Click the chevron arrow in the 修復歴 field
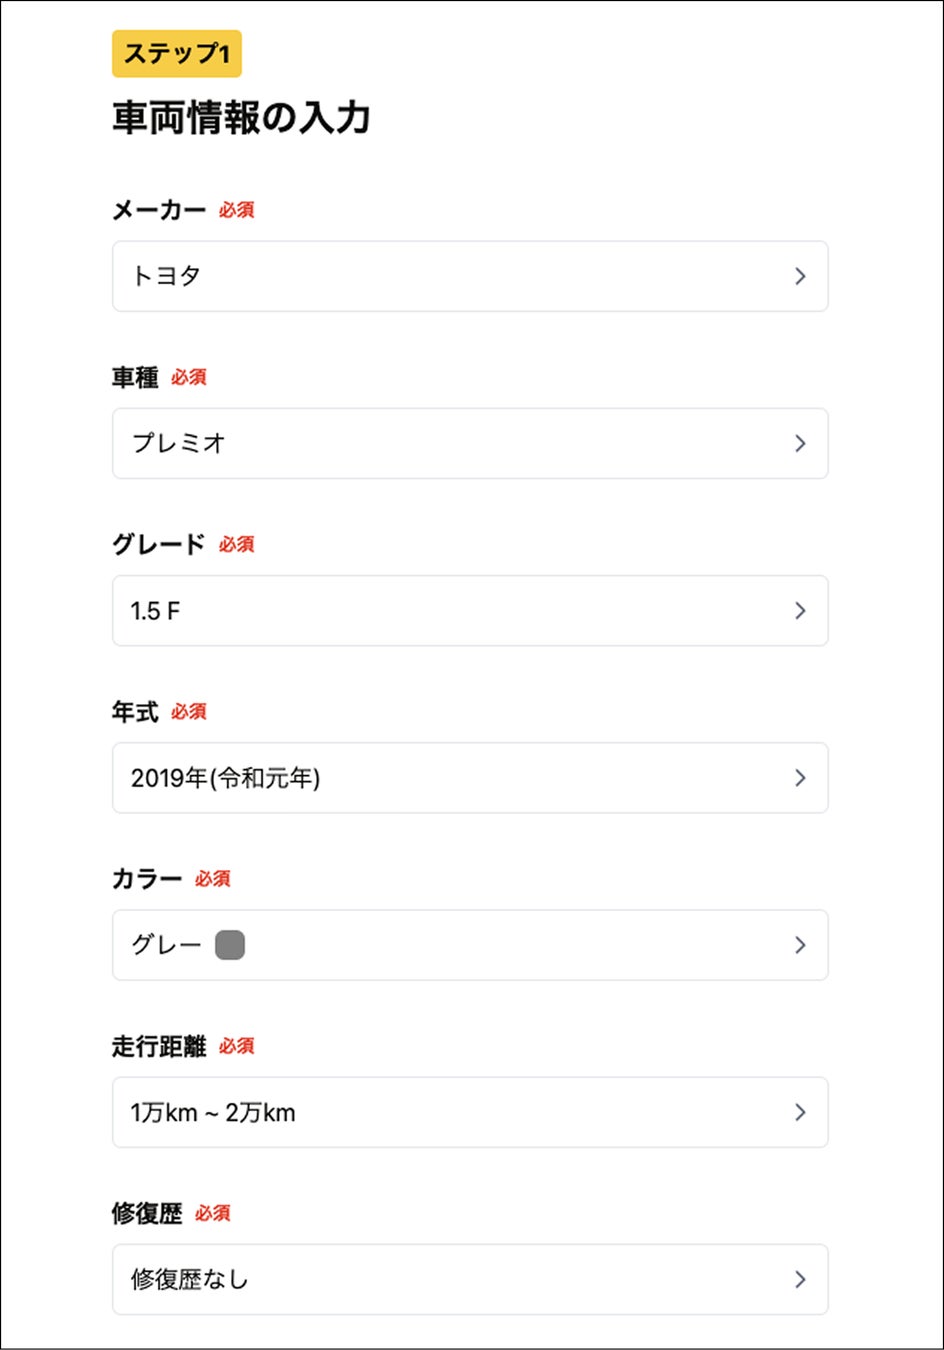 click(x=800, y=1279)
